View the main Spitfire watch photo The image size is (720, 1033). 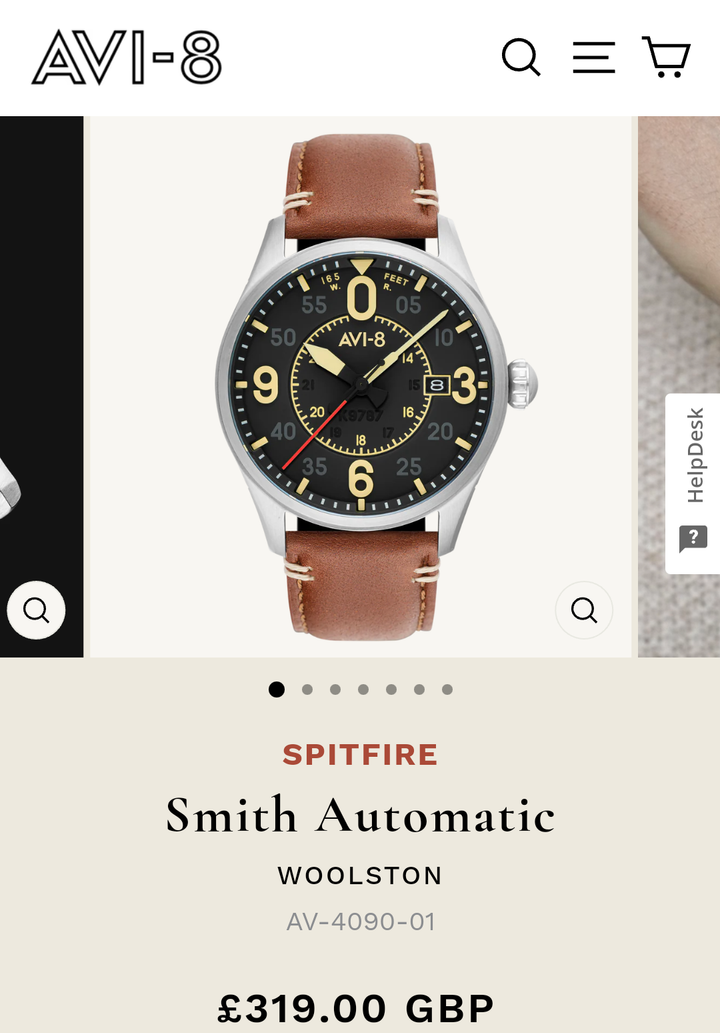(360, 387)
